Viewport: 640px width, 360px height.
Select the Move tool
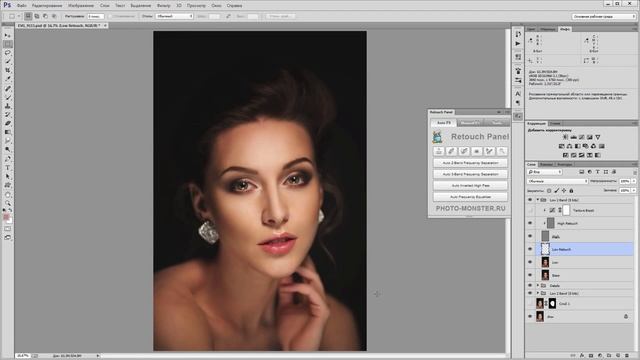point(8,36)
